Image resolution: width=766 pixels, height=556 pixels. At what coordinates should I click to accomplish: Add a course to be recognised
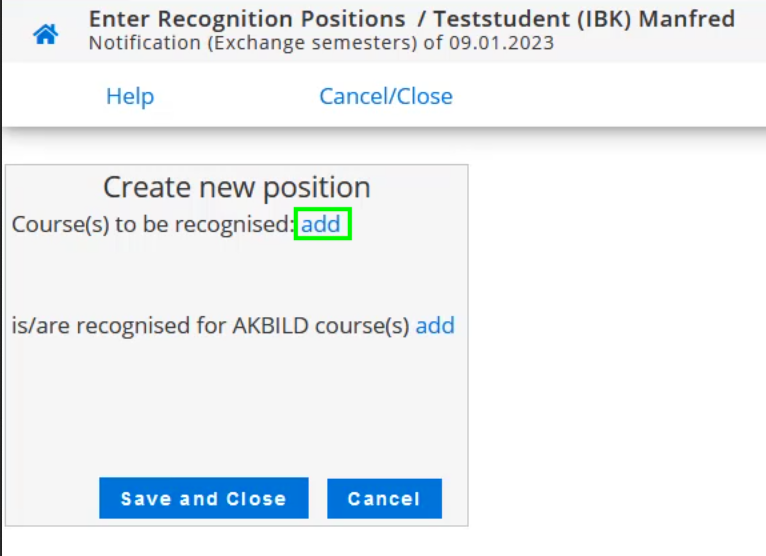pyautogui.click(x=321, y=224)
